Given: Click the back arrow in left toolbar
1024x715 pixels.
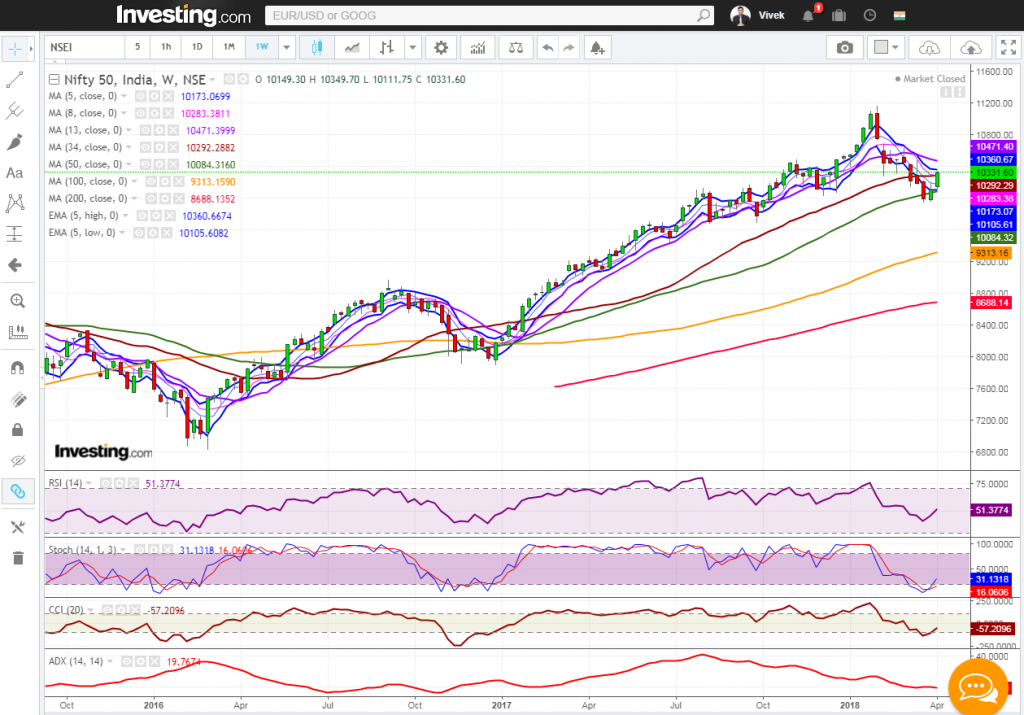Looking at the screenshot, I should (14, 265).
